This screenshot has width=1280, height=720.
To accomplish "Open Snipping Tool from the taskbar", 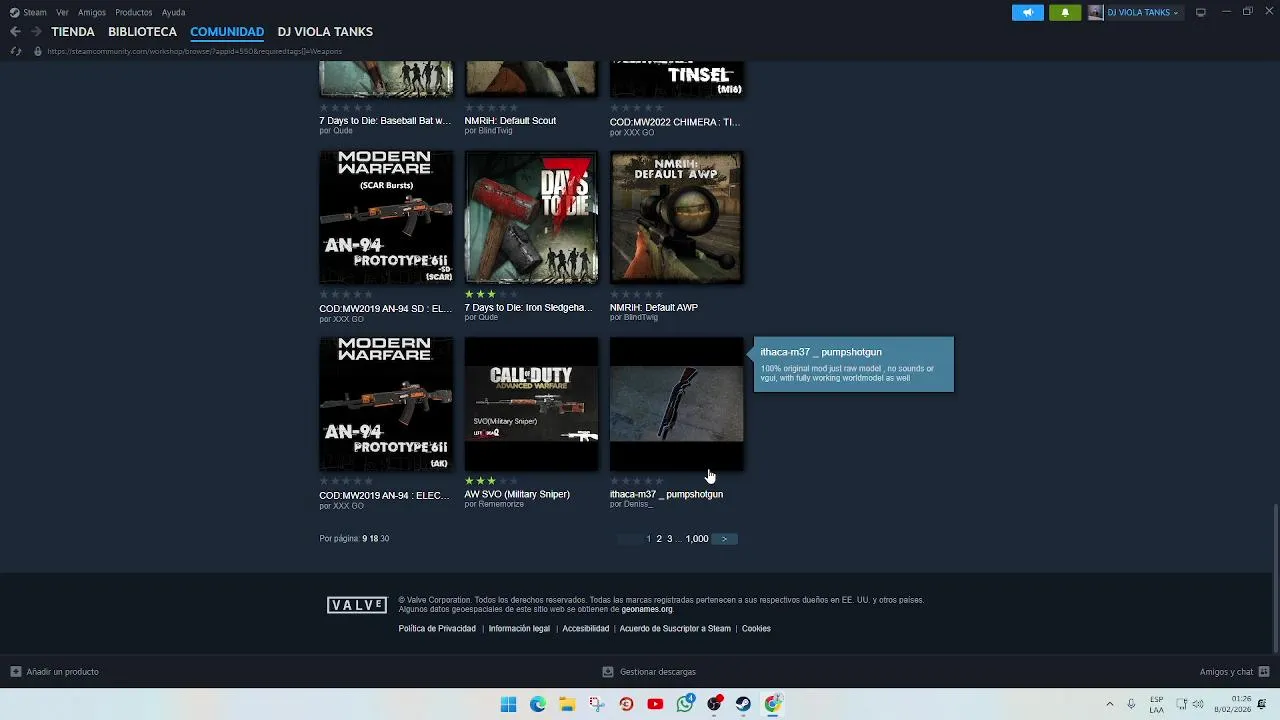I will pyautogui.click(x=597, y=704).
